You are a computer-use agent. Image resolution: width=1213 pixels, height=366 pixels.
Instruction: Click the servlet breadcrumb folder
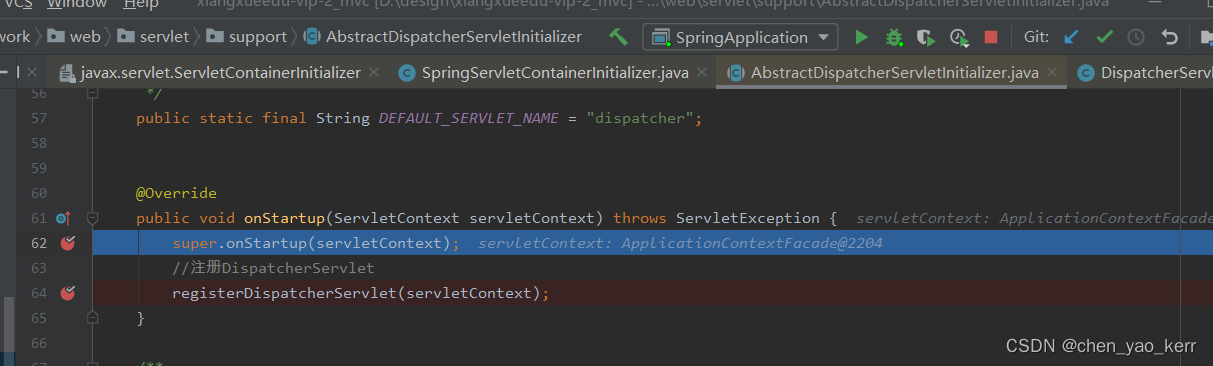(x=153, y=37)
